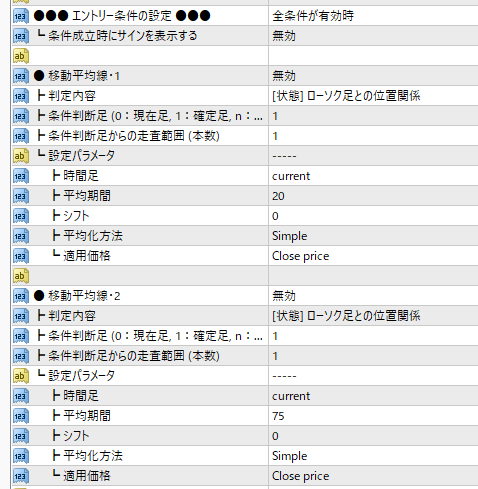
Task: Click the 123 icon beside 平均期間 value 75
Action: [21, 416]
